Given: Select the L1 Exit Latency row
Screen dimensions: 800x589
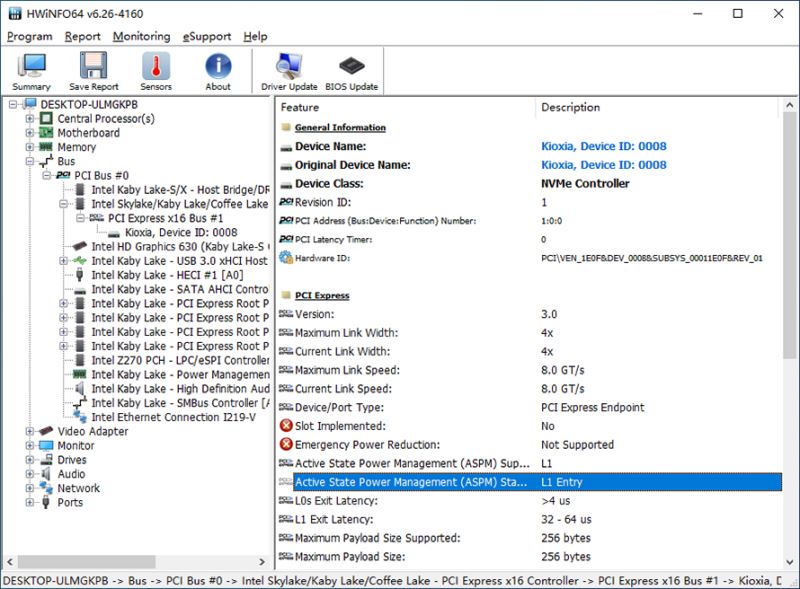Looking at the screenshot, I should [335, 519].
